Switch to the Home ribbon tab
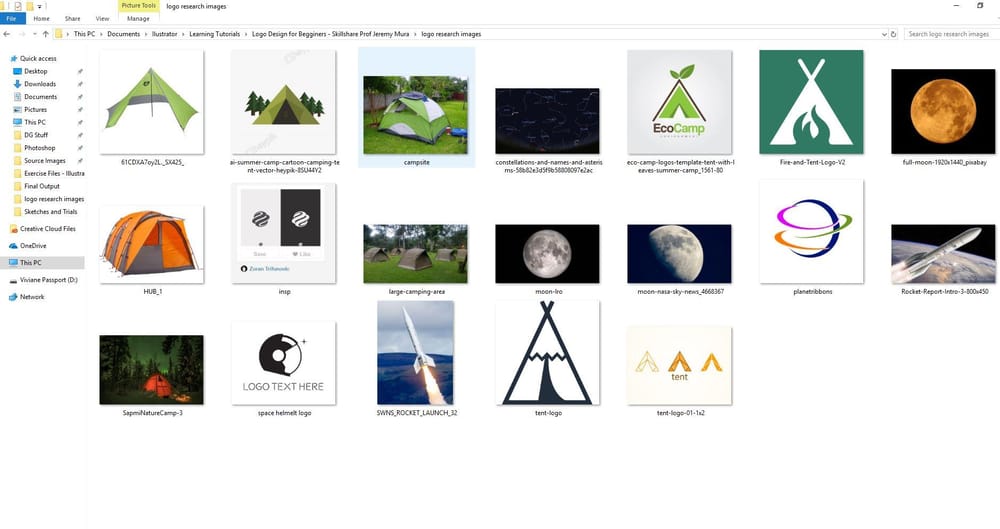 (41, 19)
